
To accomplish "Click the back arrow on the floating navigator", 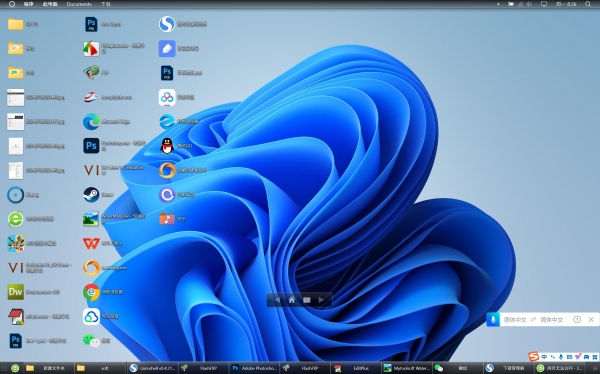I will pos(277,300).
